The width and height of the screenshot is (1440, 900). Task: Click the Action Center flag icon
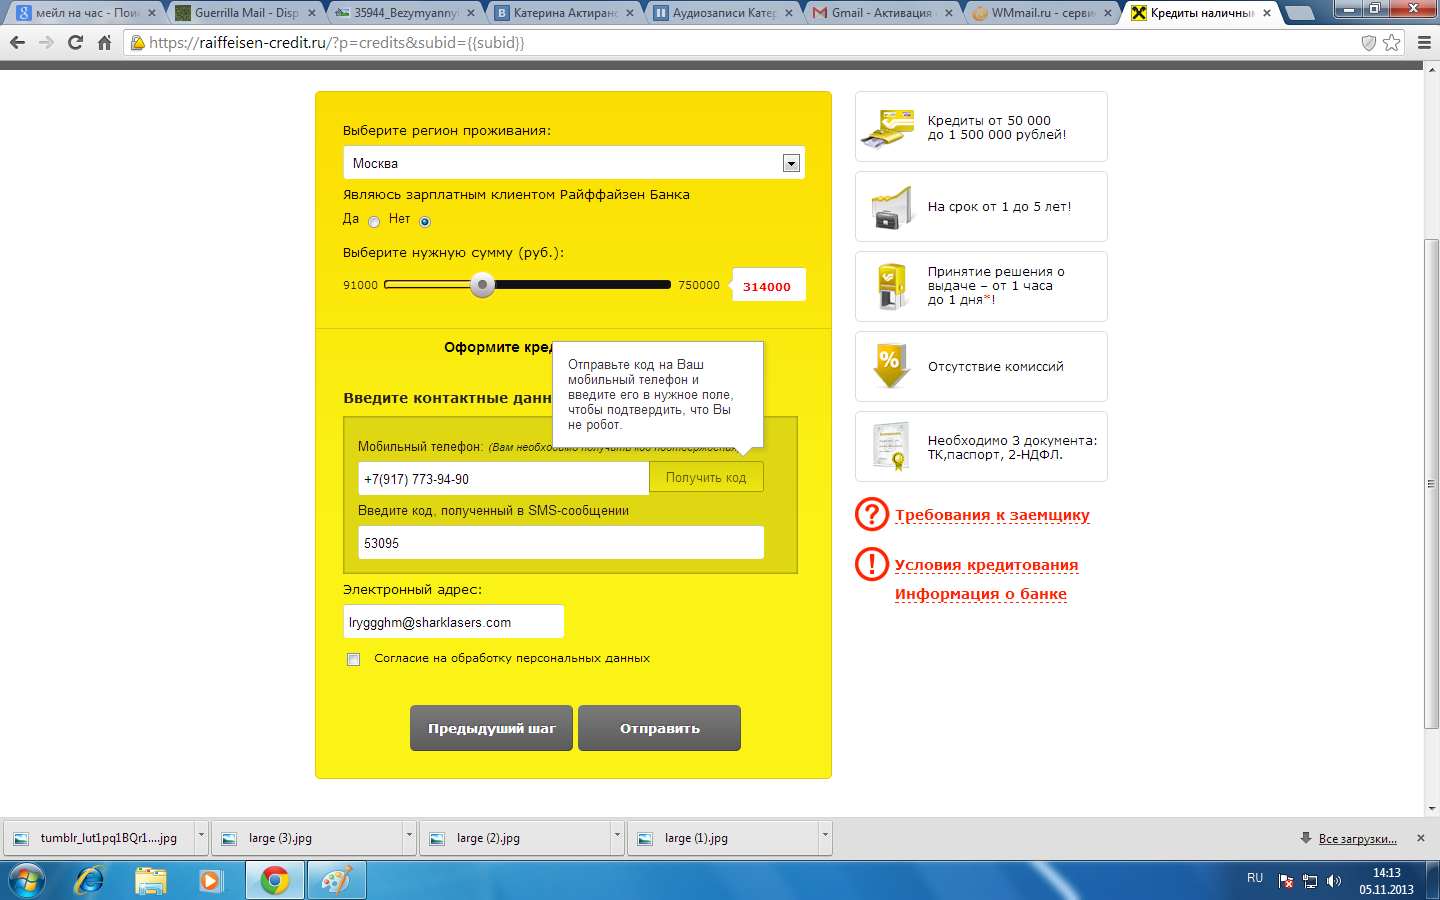[x=1286, y=881]
